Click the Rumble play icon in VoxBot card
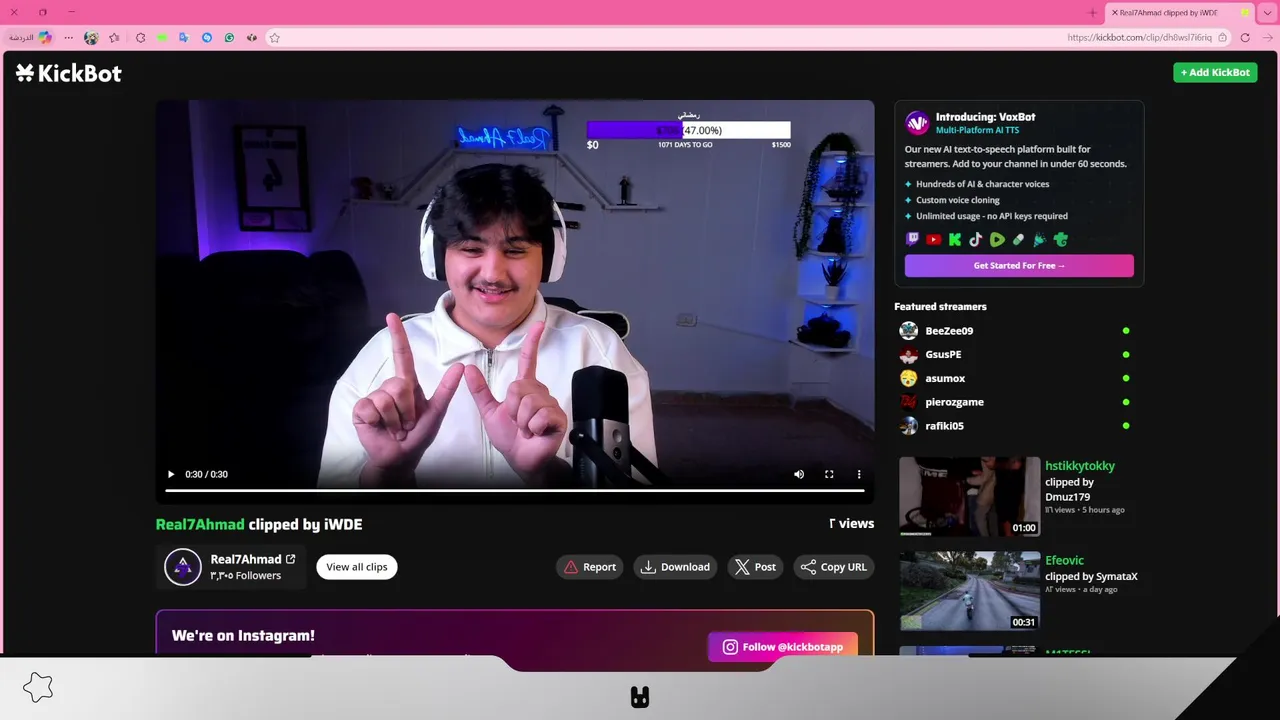 coord(997,240)
